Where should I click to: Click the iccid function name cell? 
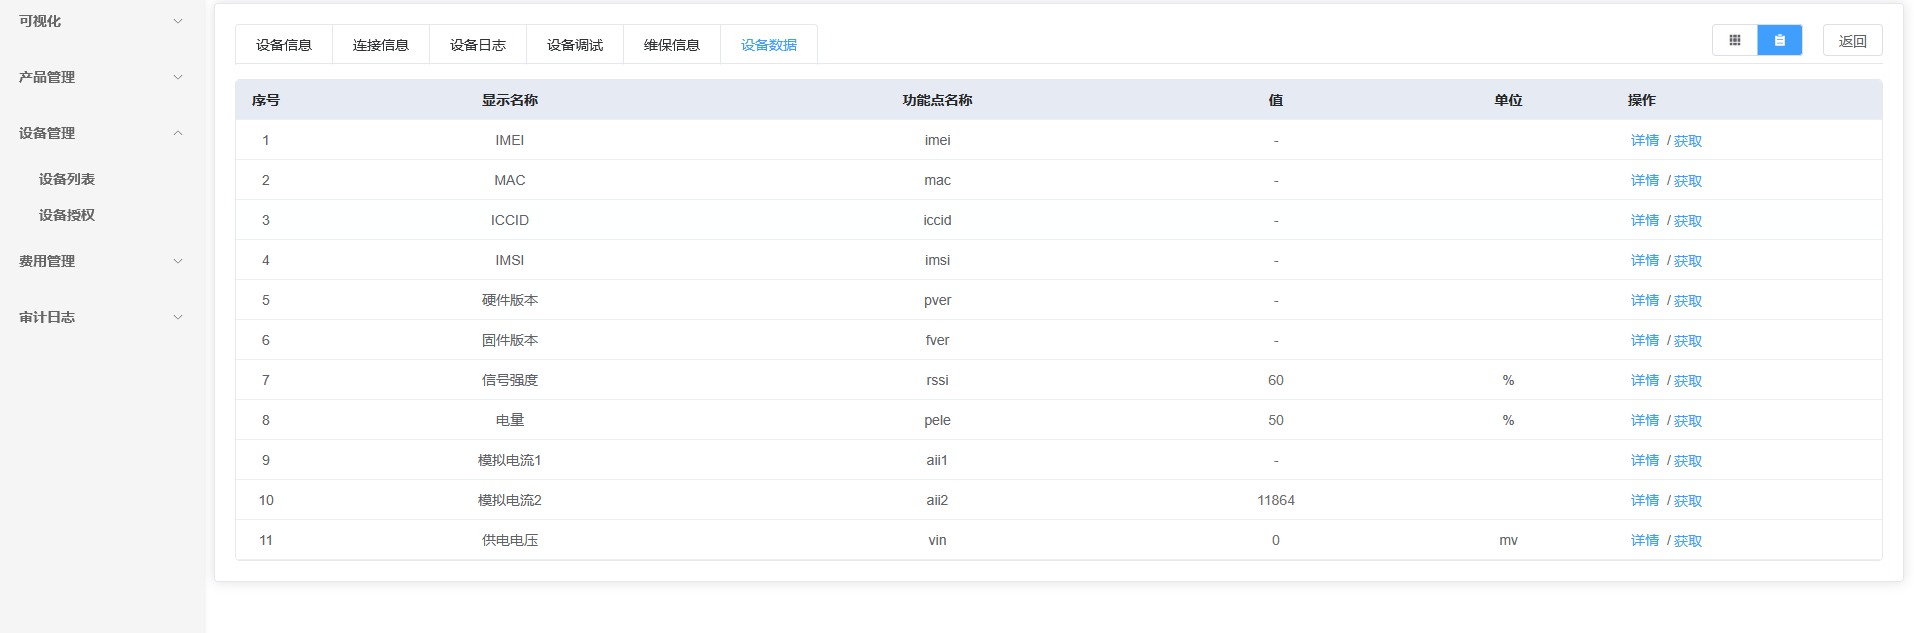click(937, 220)
